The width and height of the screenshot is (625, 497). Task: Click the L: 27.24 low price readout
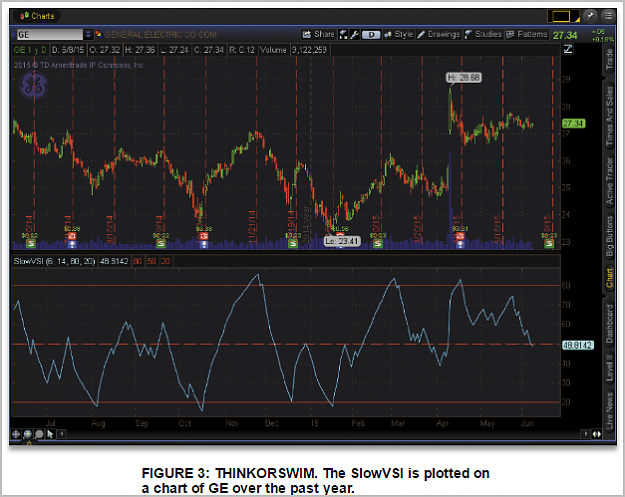[174, 50]
